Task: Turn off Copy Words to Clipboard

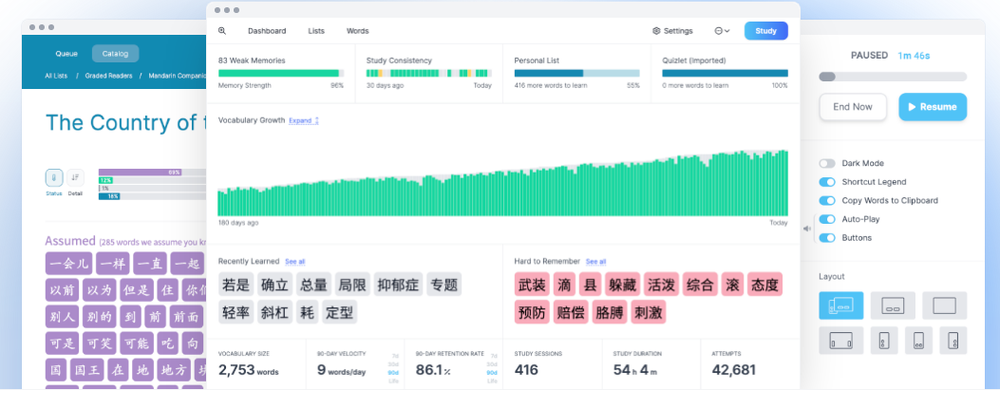Action: pos(827,200)
